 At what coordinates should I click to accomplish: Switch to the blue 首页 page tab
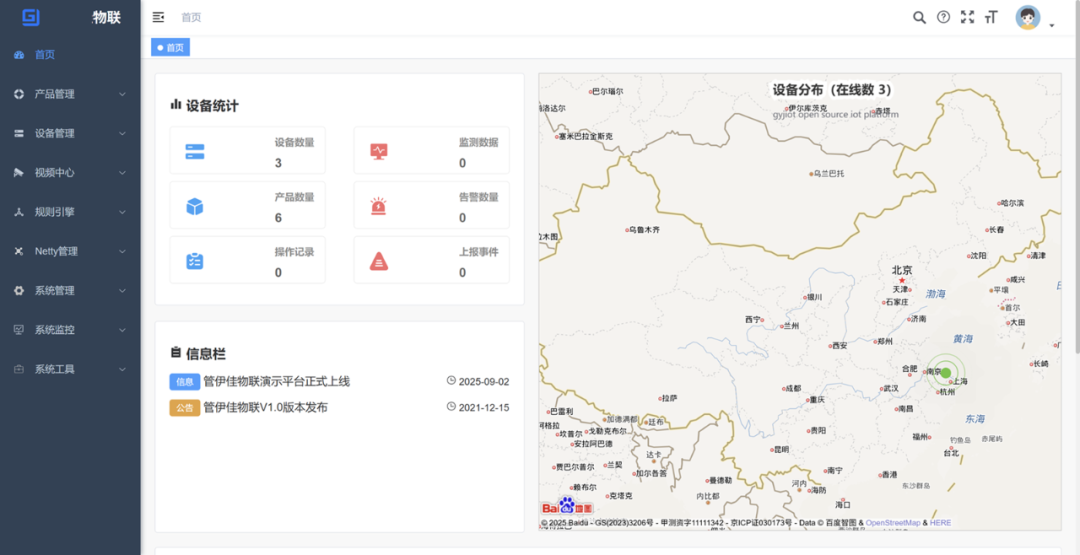[x=170, y=48]
